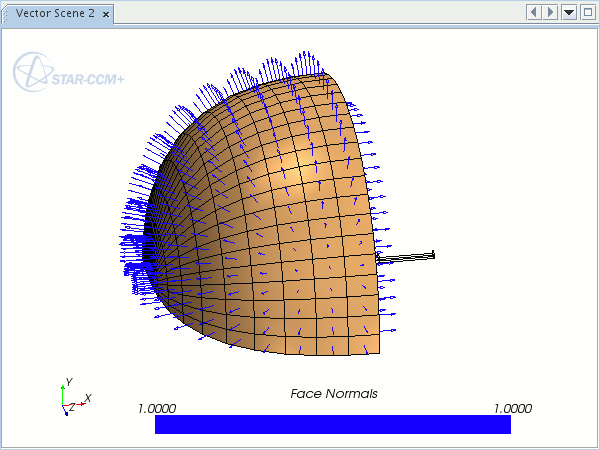
Task: Click the Face Normals legend title
Action: tap(333, 393)
